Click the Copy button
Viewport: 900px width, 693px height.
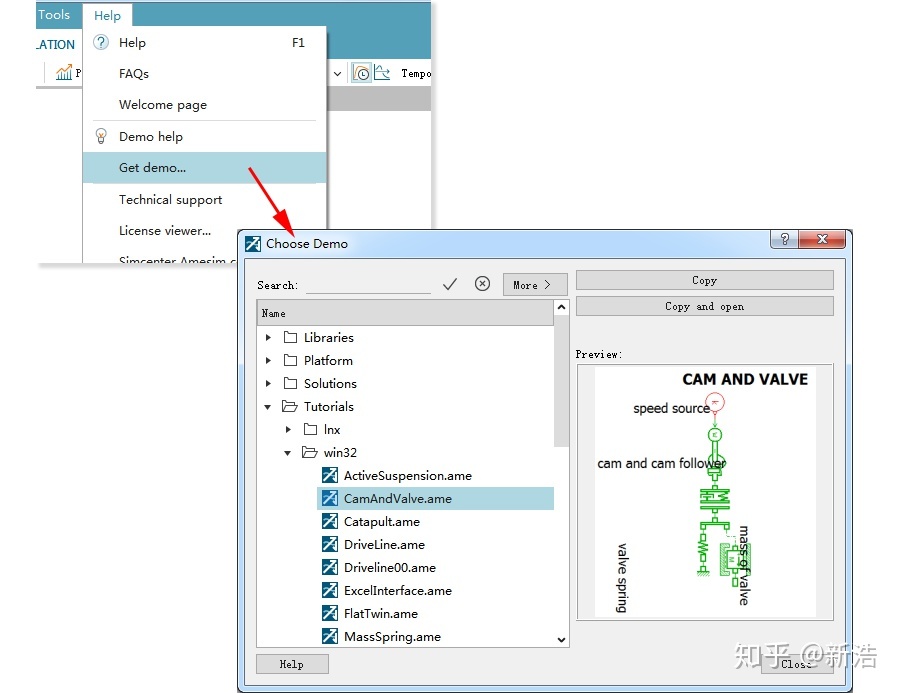click(x=704, y=280)
